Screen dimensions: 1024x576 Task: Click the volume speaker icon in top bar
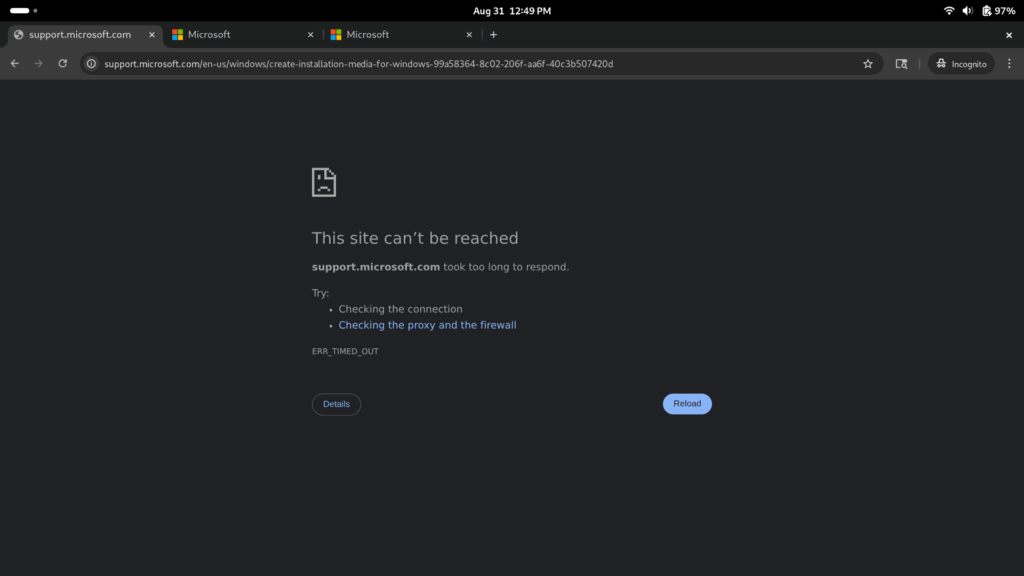(x=967, y=10)
